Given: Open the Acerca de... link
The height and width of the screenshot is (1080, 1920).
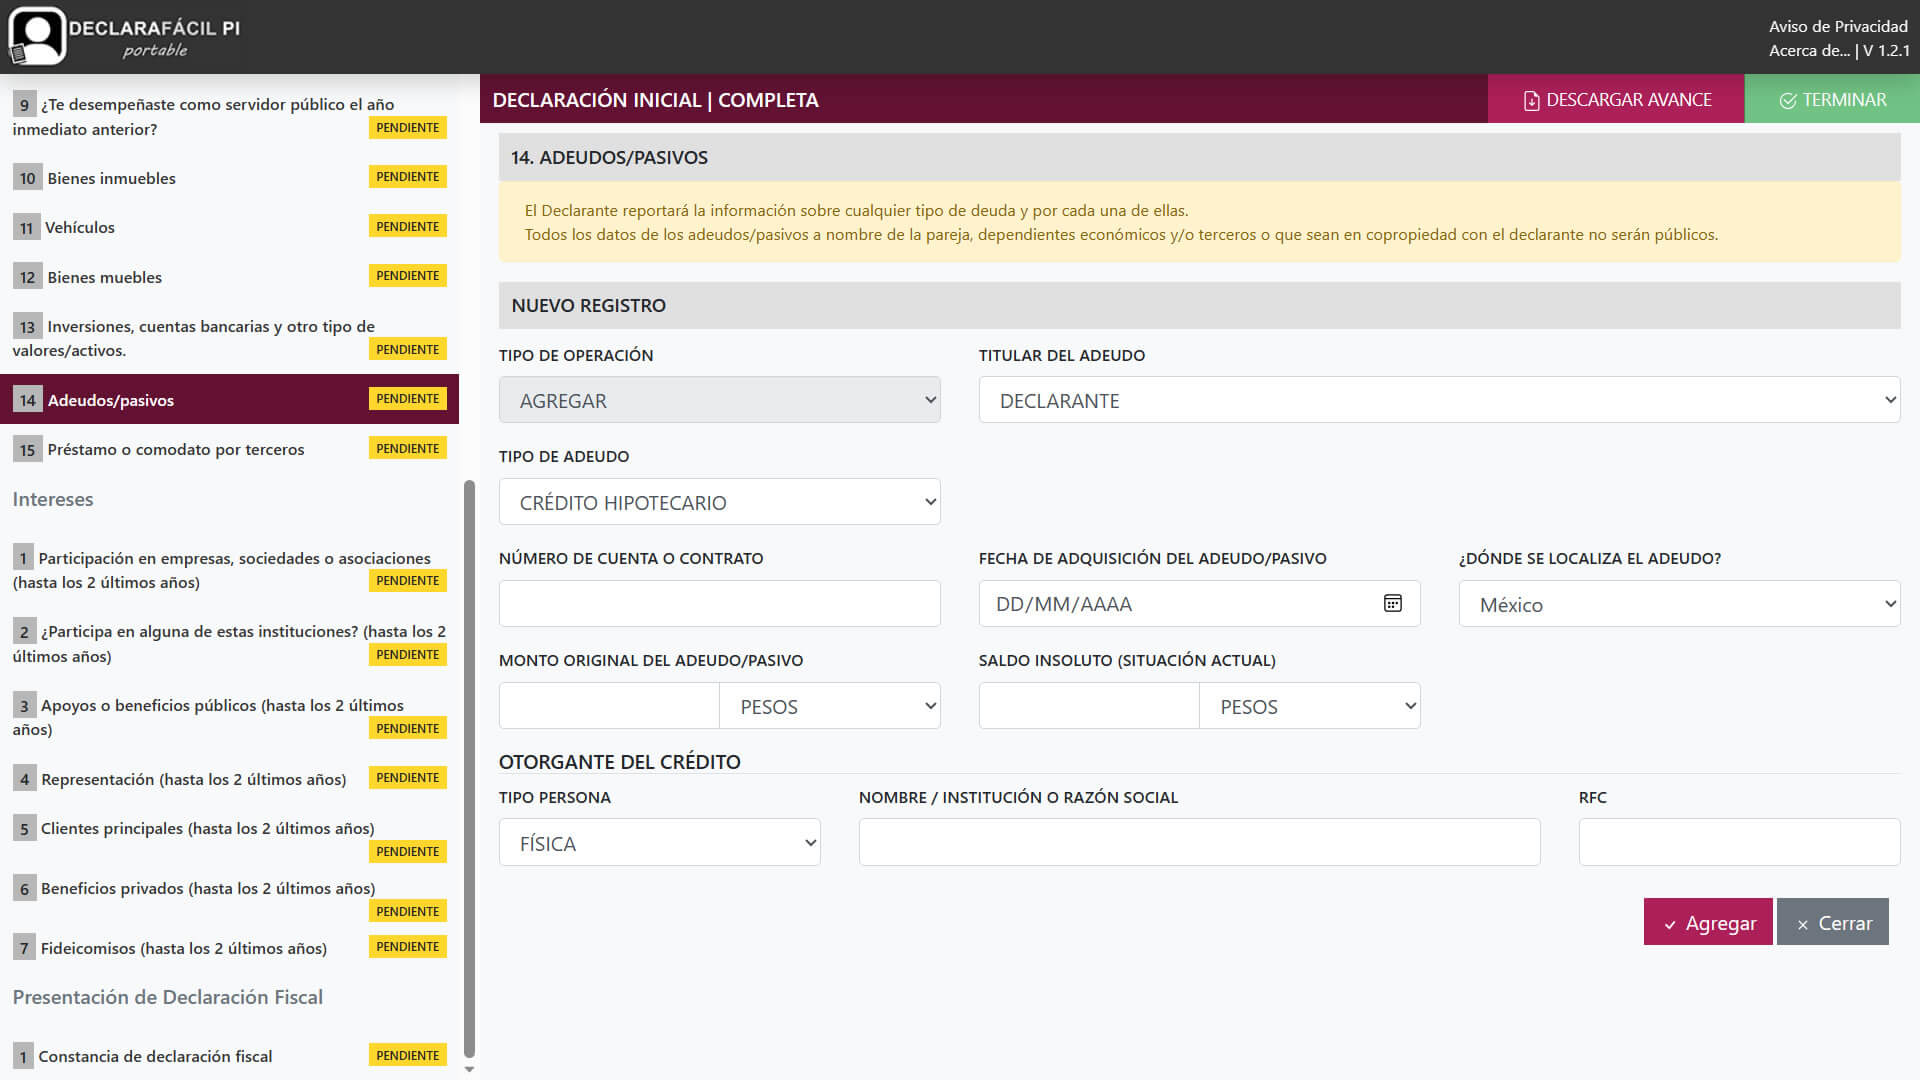Looking at the screenshot, I should coord(1809,51).
